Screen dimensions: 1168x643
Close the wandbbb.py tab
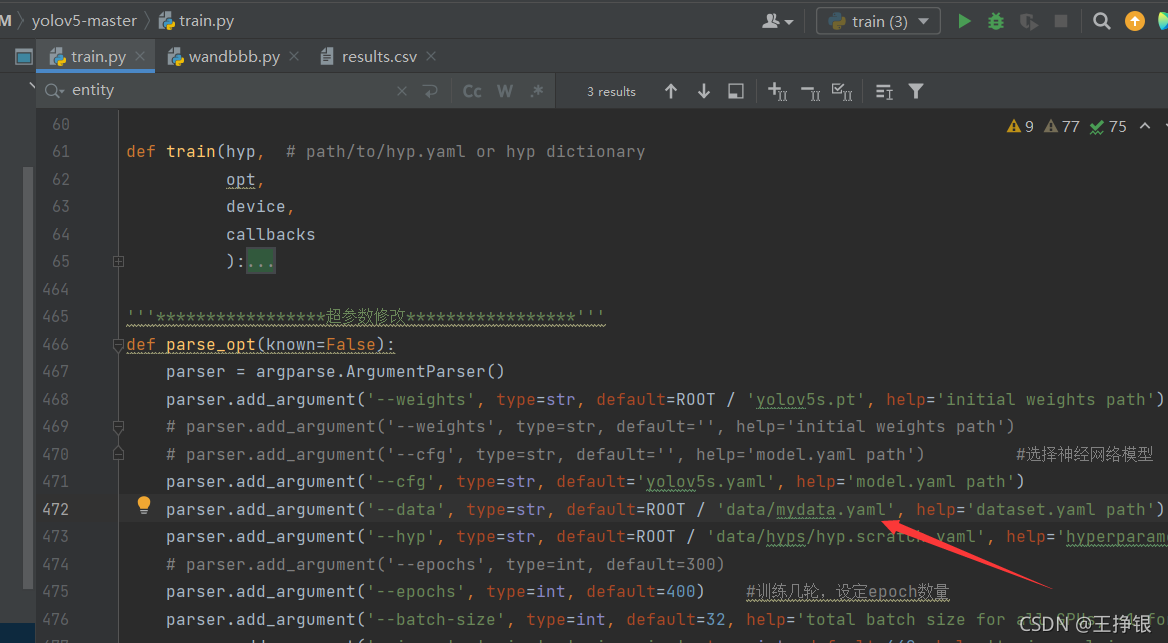294,56
